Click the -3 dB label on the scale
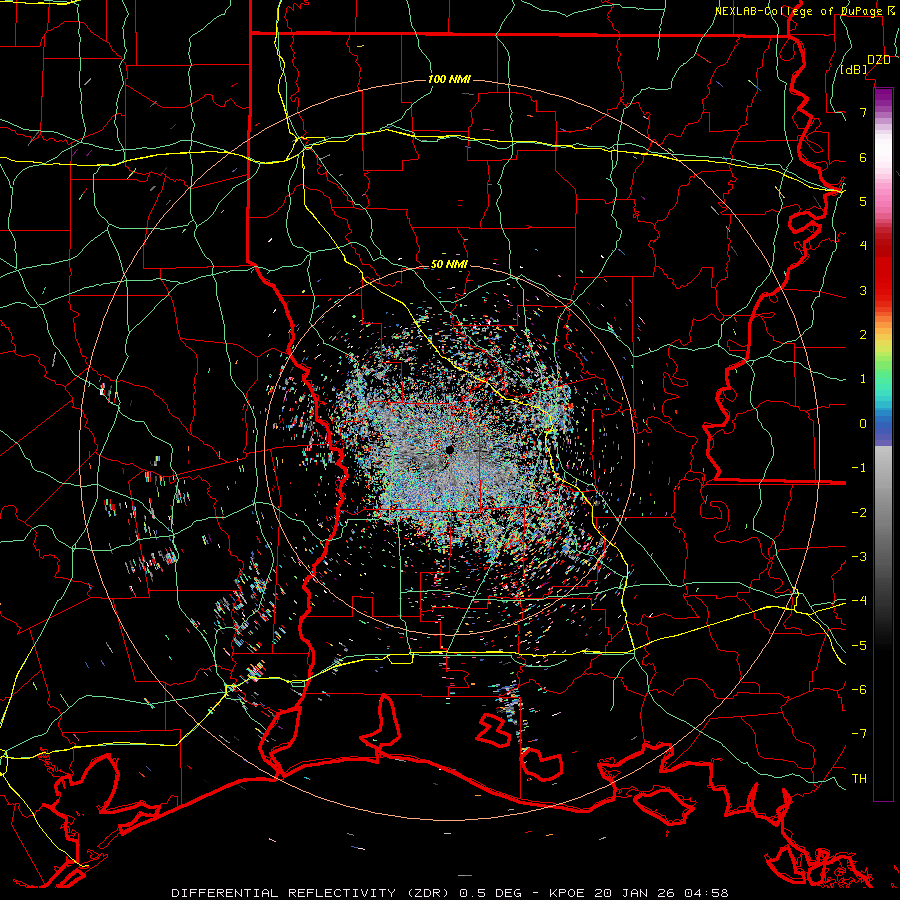 [859, 556]
